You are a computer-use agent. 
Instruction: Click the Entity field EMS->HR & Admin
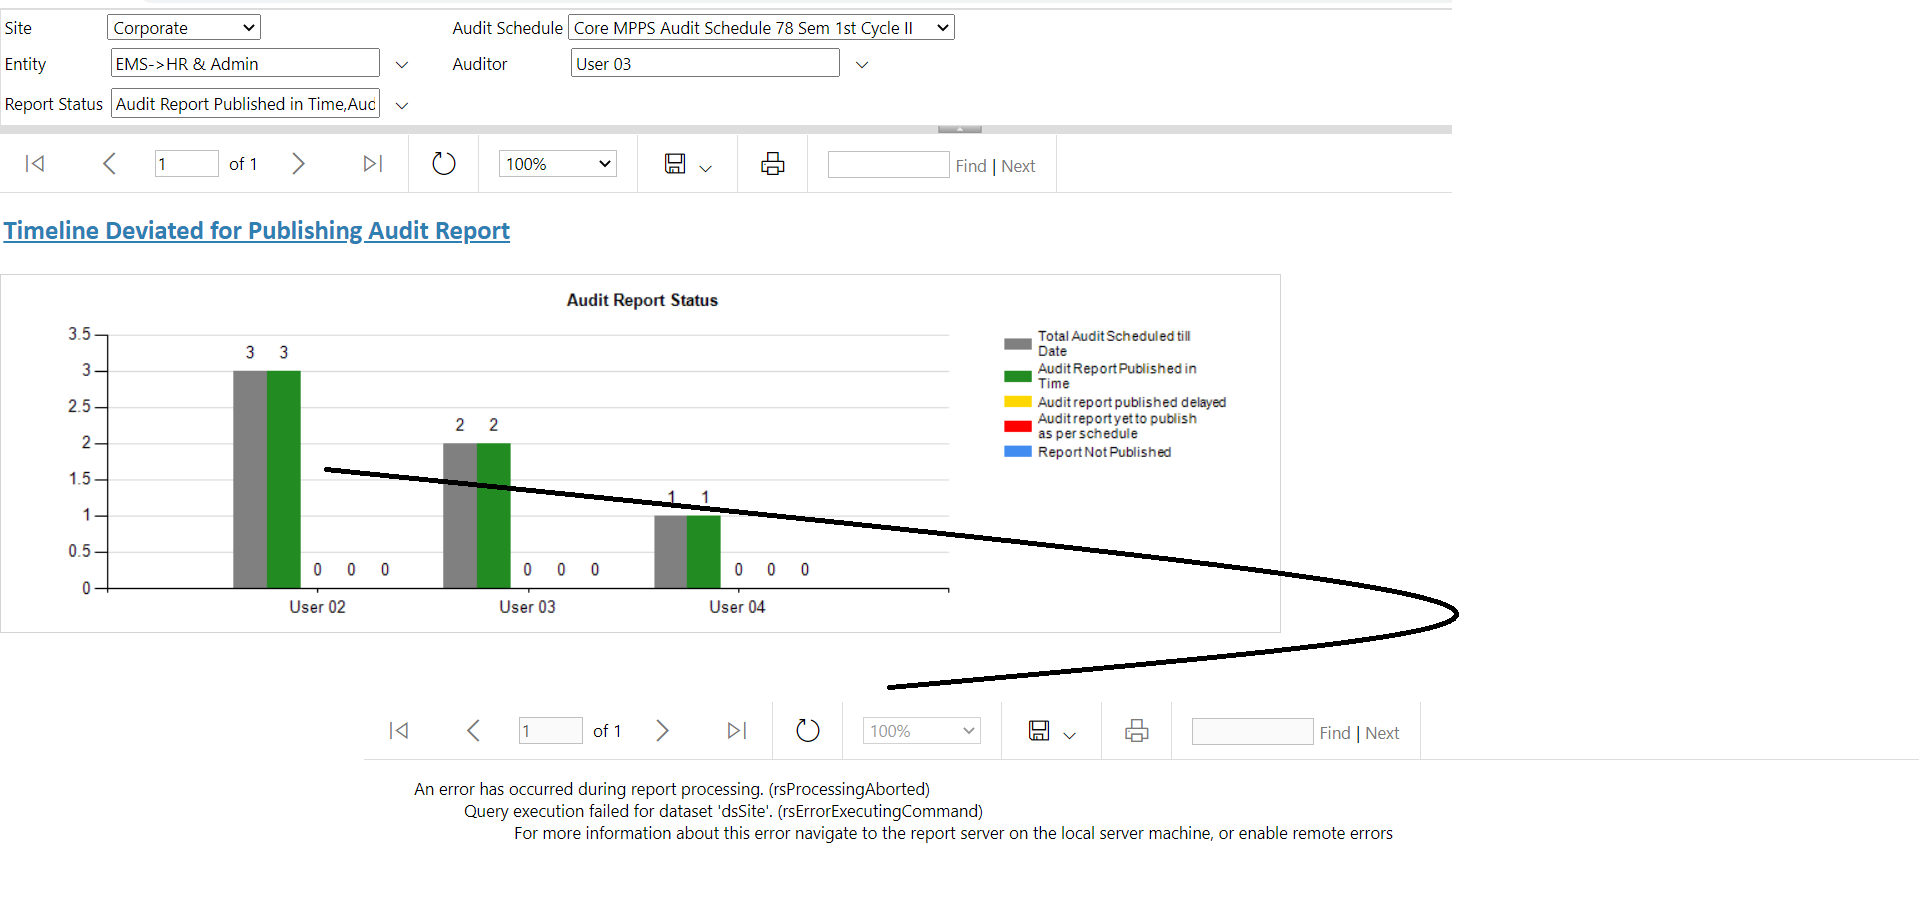pyautogui.click(x=245, y=64)
